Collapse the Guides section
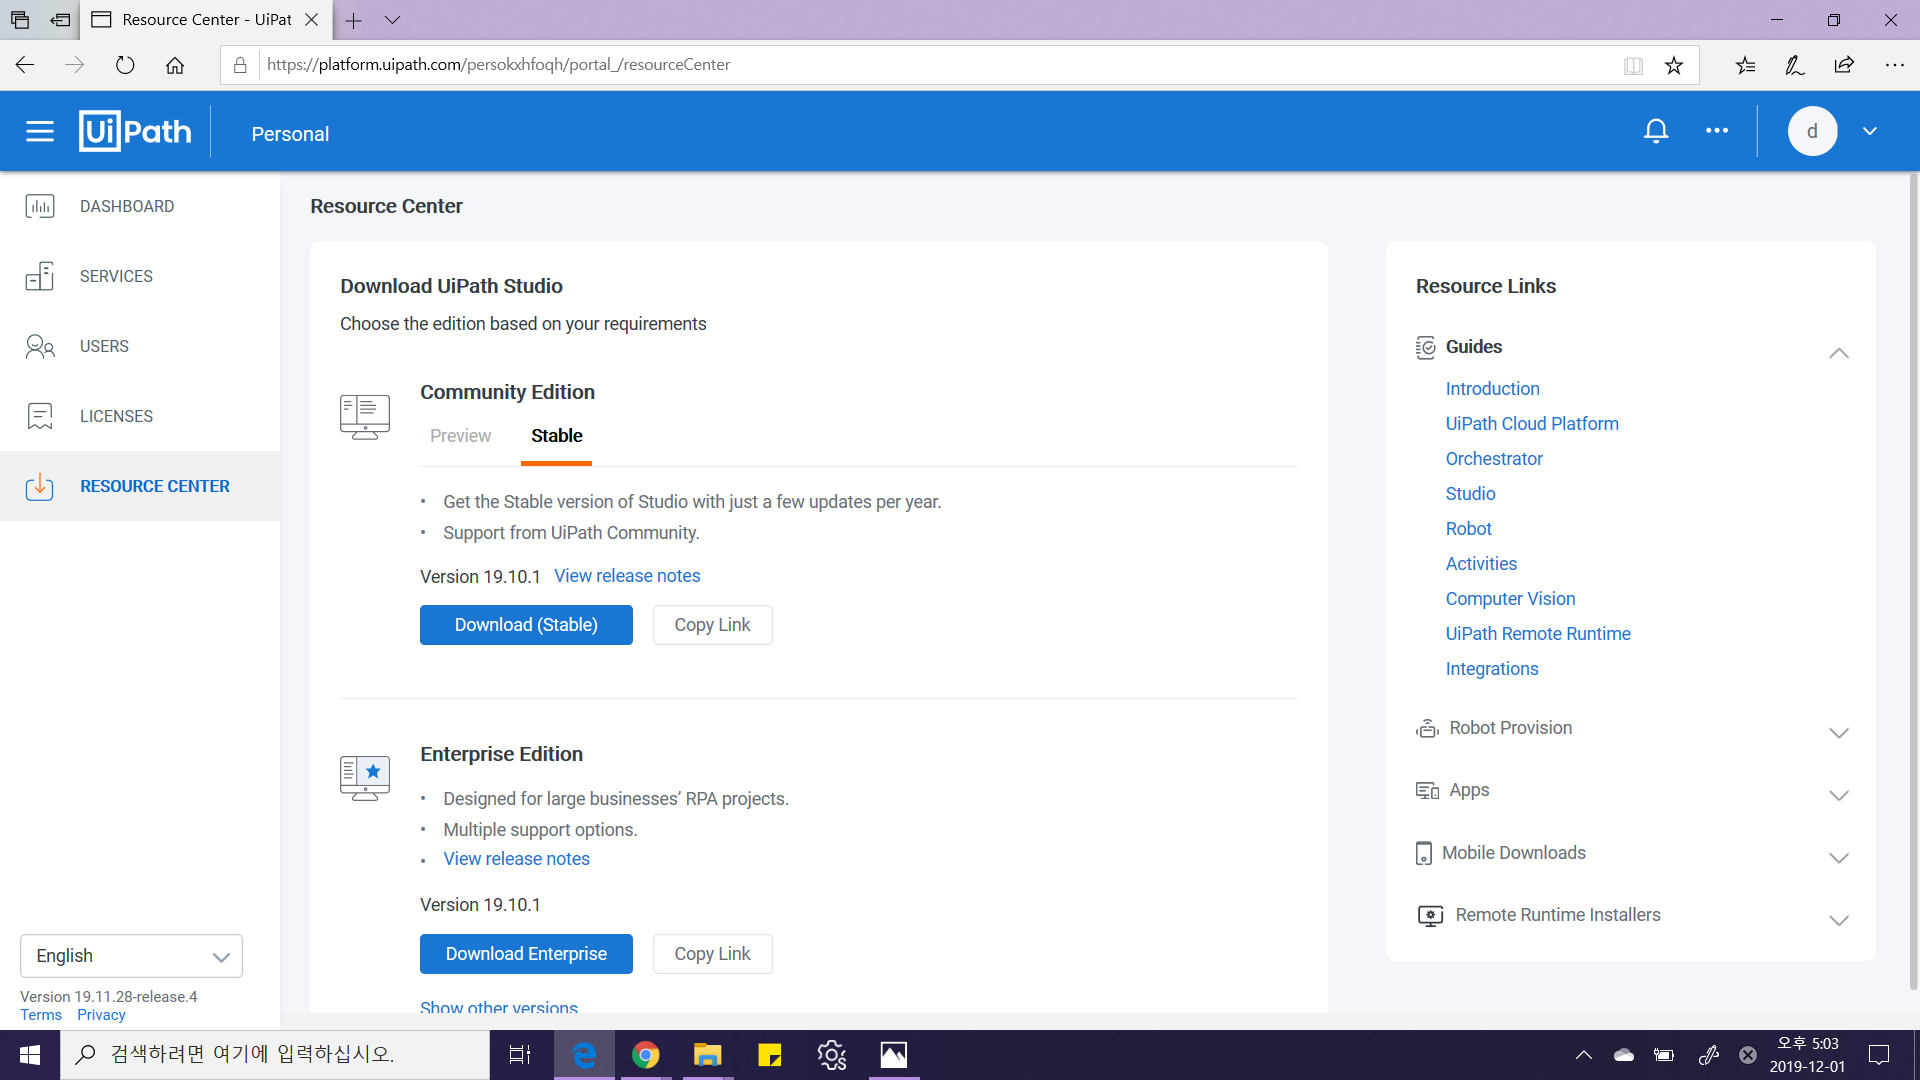Viewport: 1920px width, 1080px height. coord(1838,353)
